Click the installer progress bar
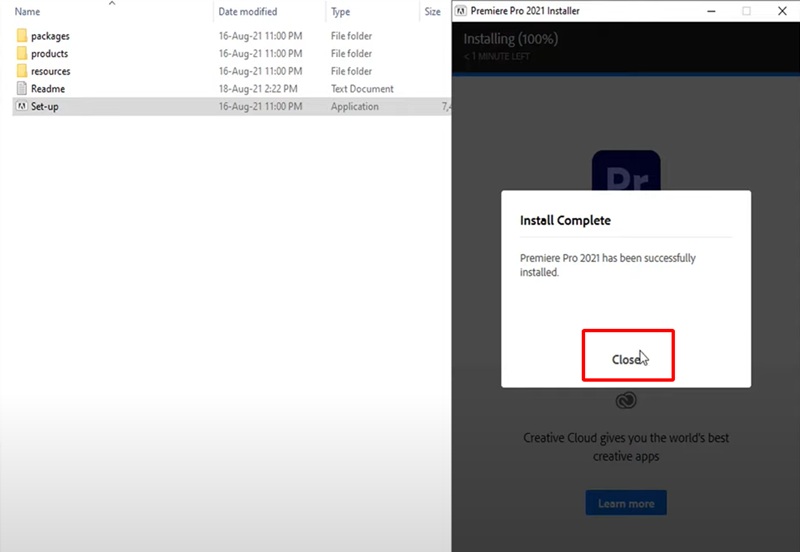The height and width of the screenshot is (552, 800). click(x=626, y=74)
